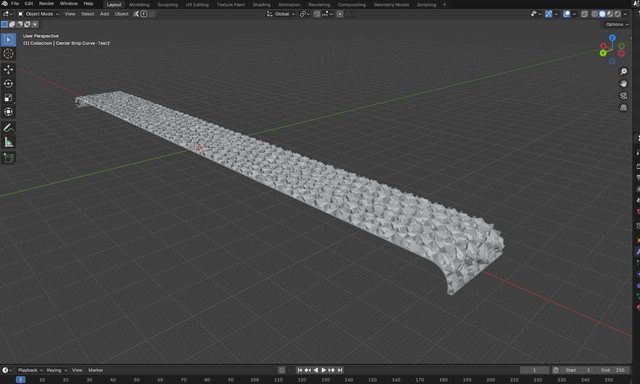The image size is (640, 384).
Task: Switch to wireframe viewport shading
Action: (x=595, y=14)
